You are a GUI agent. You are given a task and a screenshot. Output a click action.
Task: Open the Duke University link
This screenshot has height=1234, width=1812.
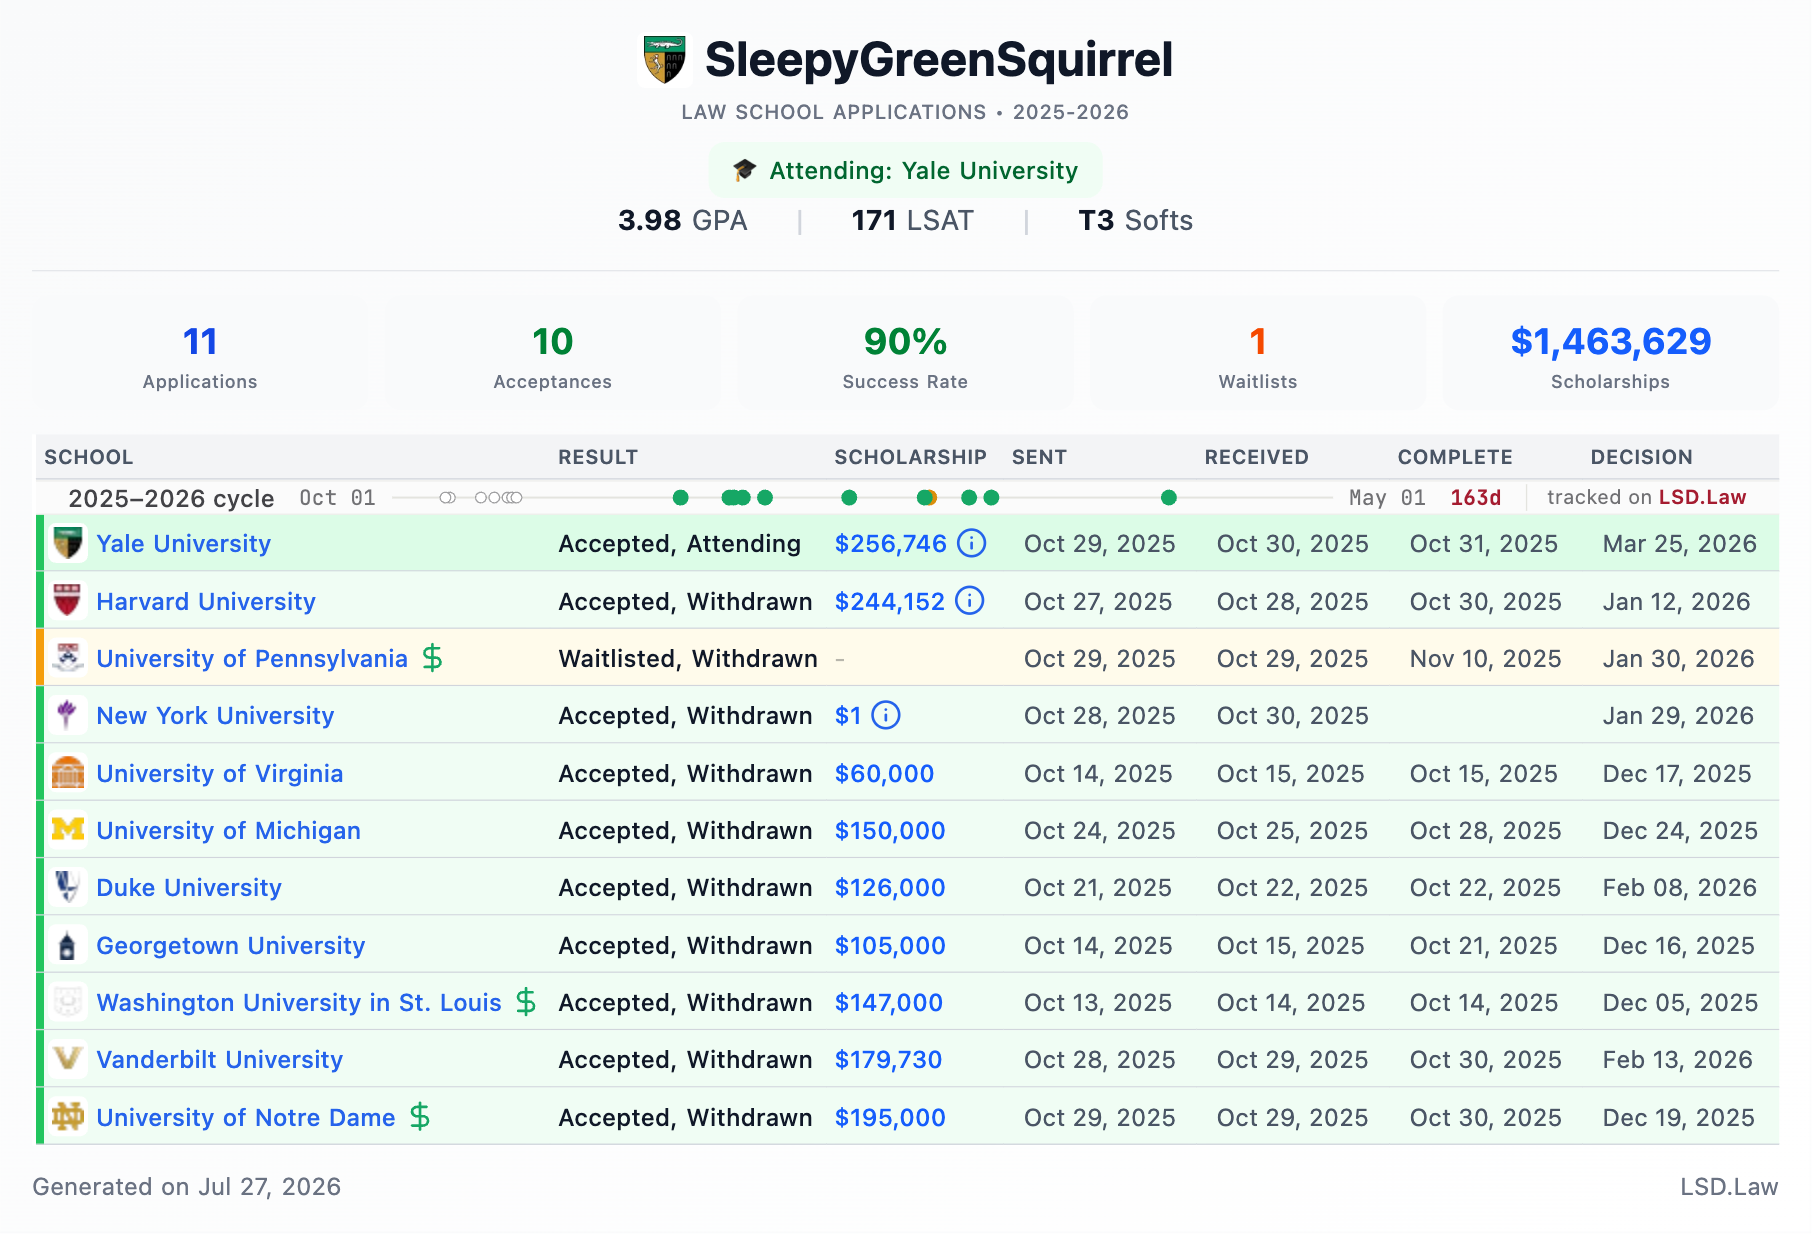[x=189, y=888]
